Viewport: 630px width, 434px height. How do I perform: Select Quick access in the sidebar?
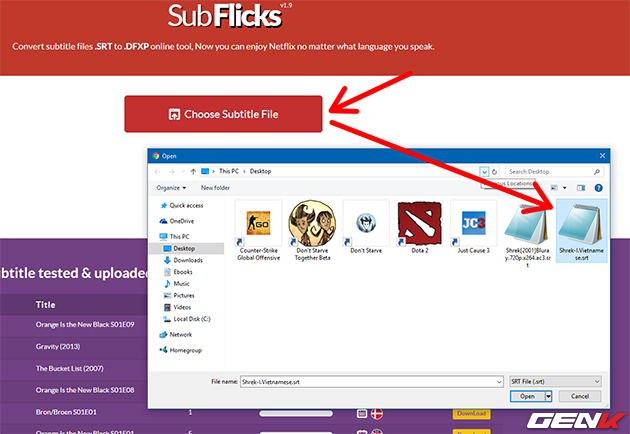click(182, 205)
